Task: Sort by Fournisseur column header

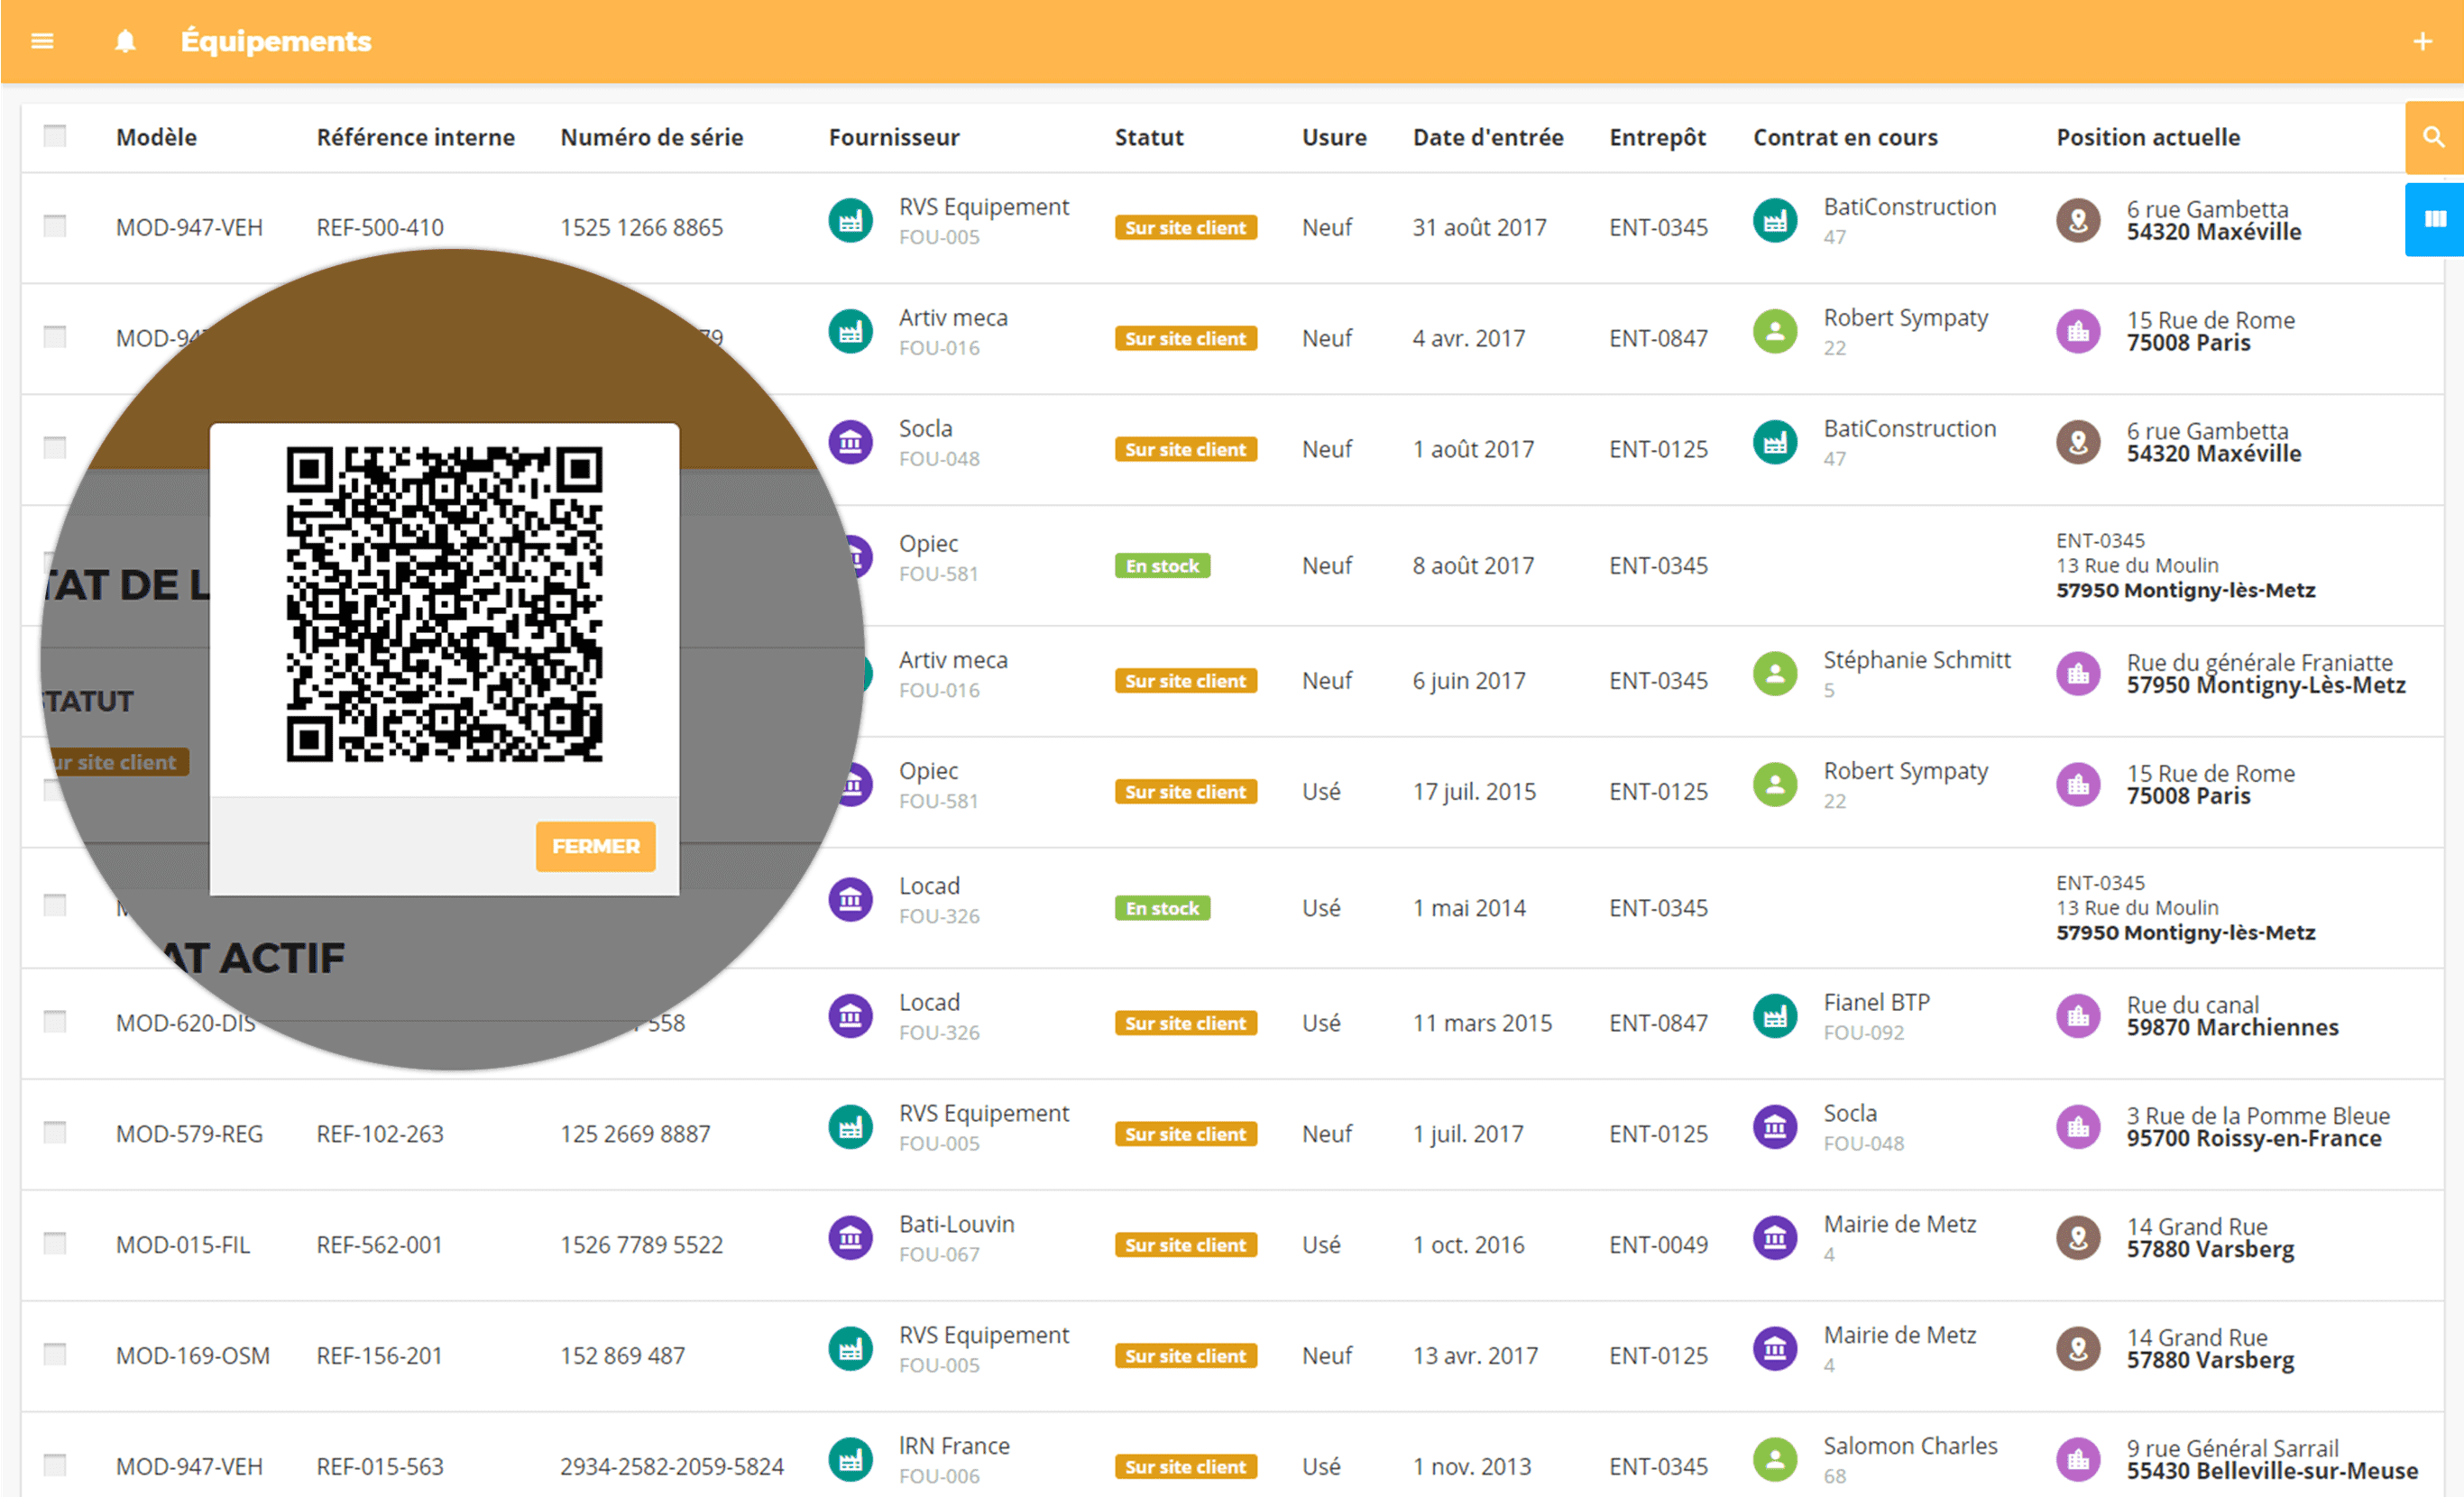Action: click(894, 137)
